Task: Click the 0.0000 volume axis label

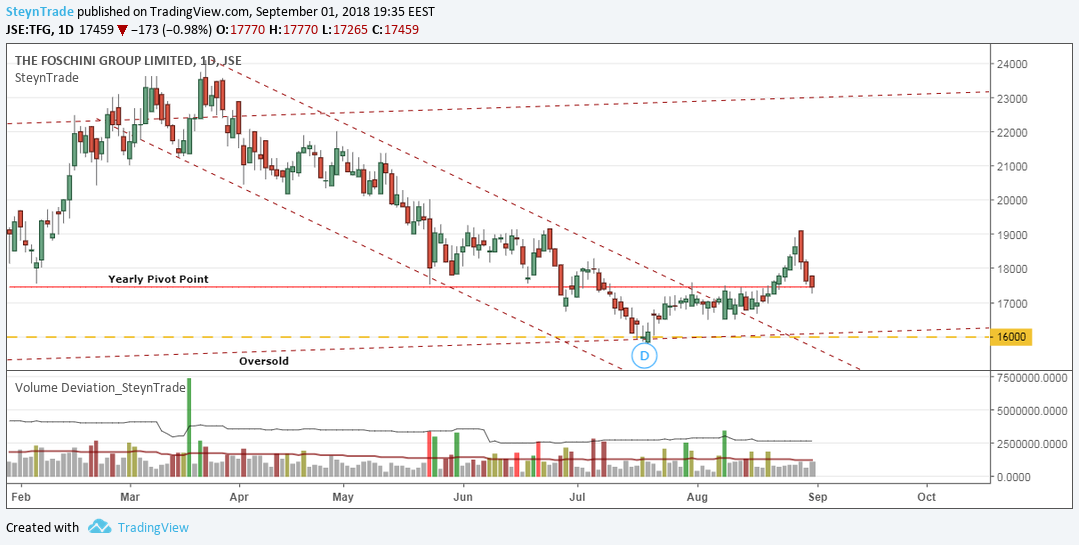Action: (1012, 476)
